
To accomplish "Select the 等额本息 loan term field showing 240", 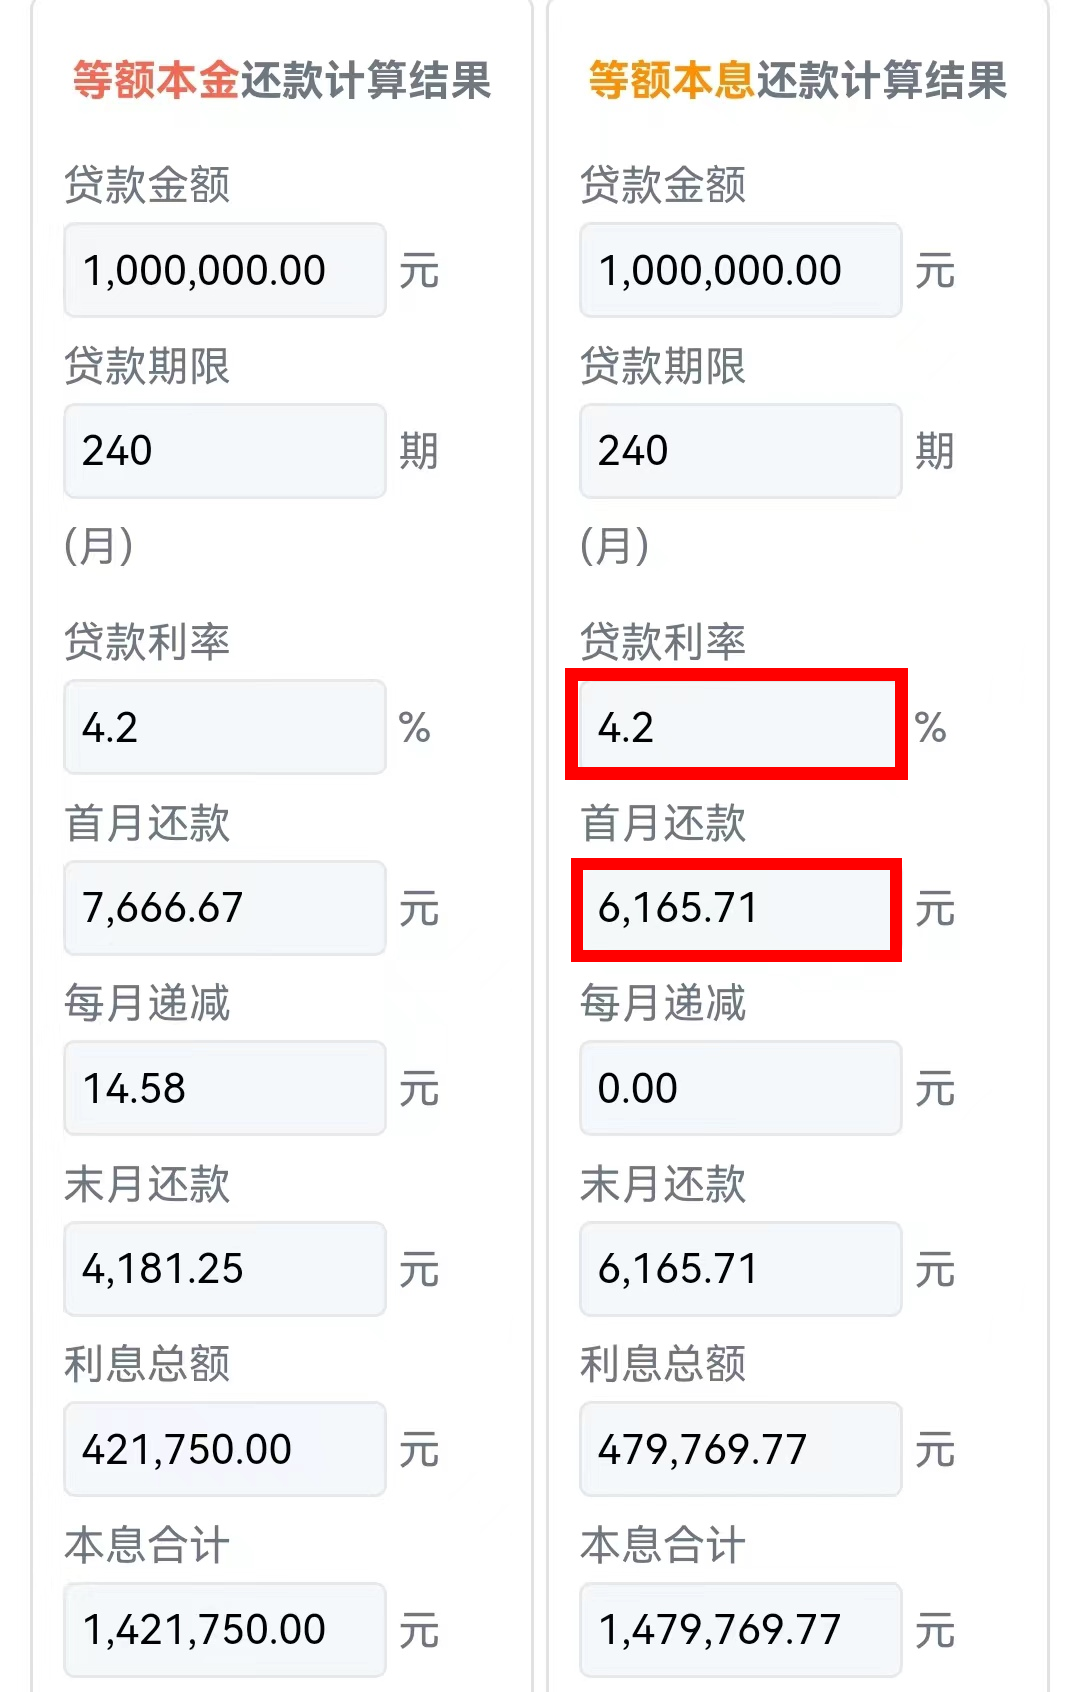I will pos(740,450).
